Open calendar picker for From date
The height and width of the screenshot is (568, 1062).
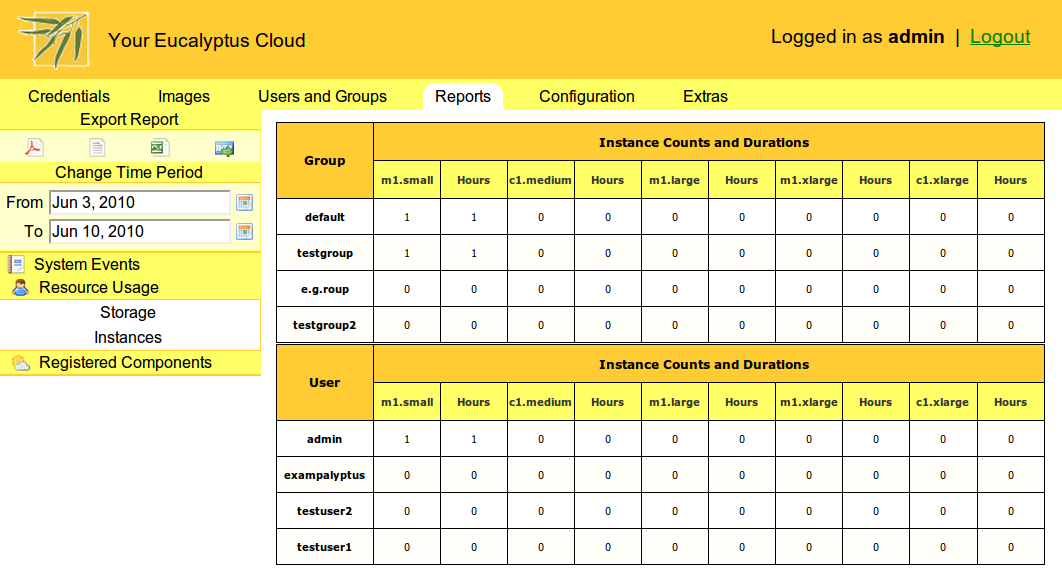click(x=245, y=202)
